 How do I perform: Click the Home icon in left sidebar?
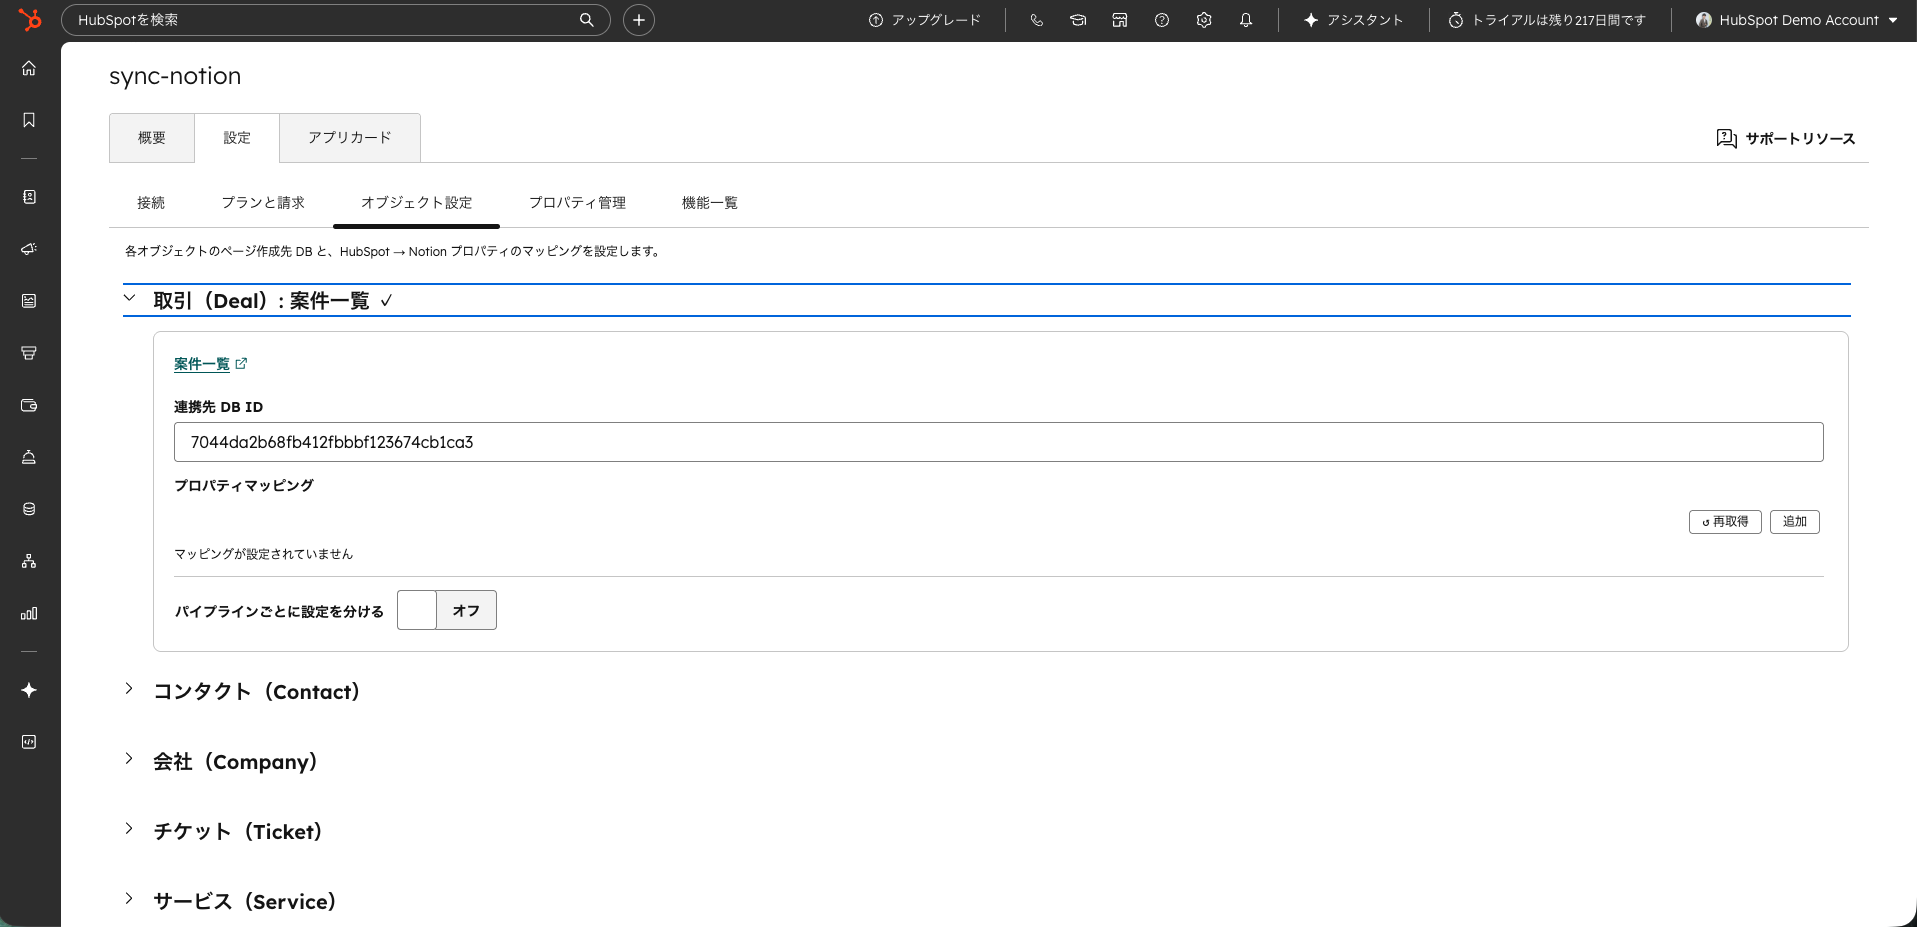coord(29,68)
